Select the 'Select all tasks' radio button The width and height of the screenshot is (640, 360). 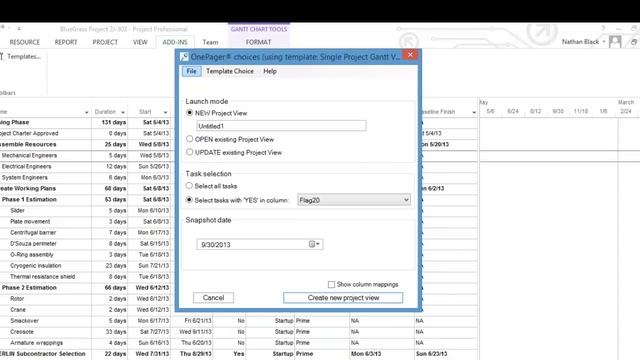tap(189, 186)
